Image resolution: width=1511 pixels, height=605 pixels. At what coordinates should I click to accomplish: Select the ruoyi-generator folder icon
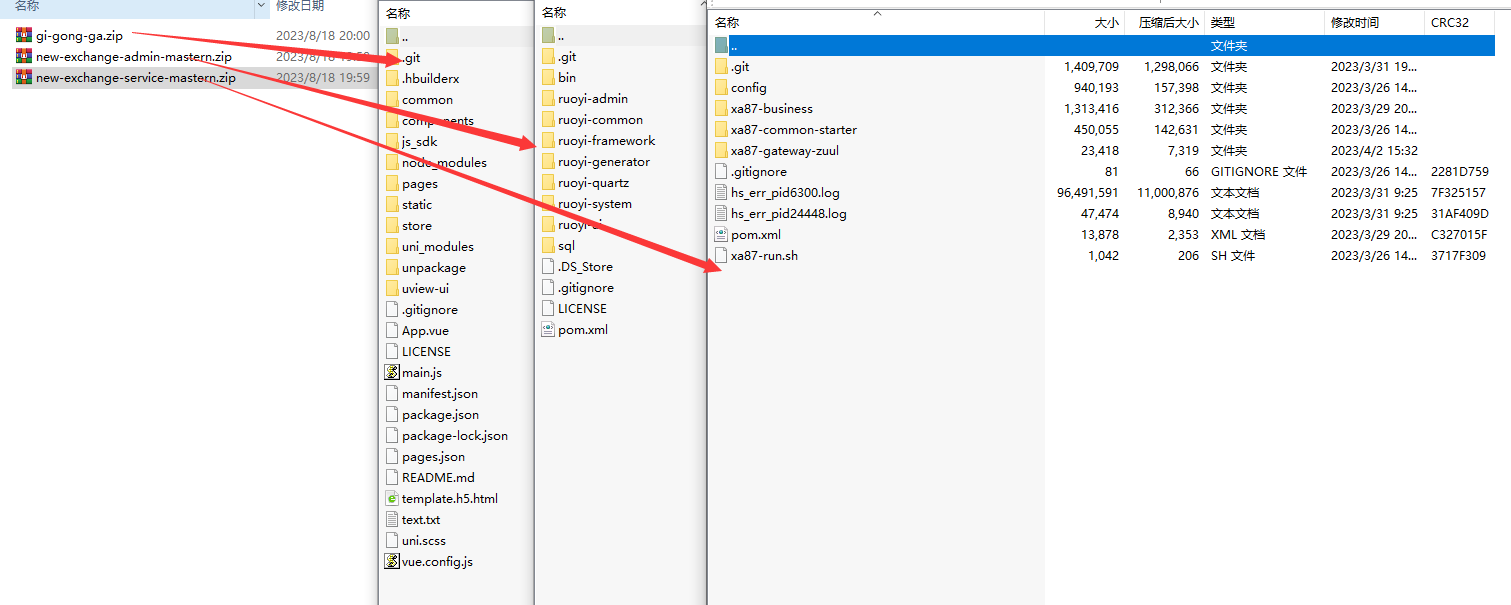coord(548,161)
